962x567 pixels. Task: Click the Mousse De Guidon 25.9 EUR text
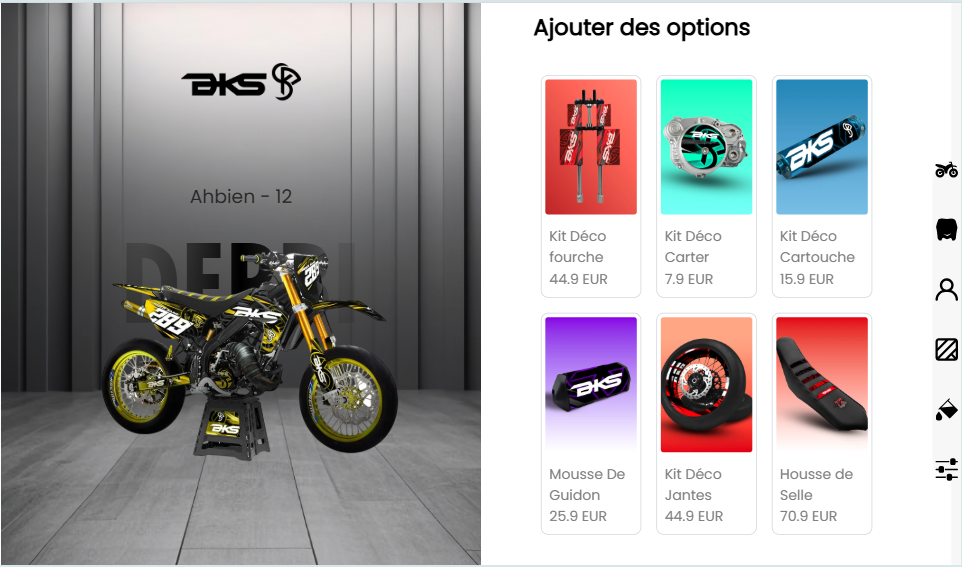tap(577, 517)
